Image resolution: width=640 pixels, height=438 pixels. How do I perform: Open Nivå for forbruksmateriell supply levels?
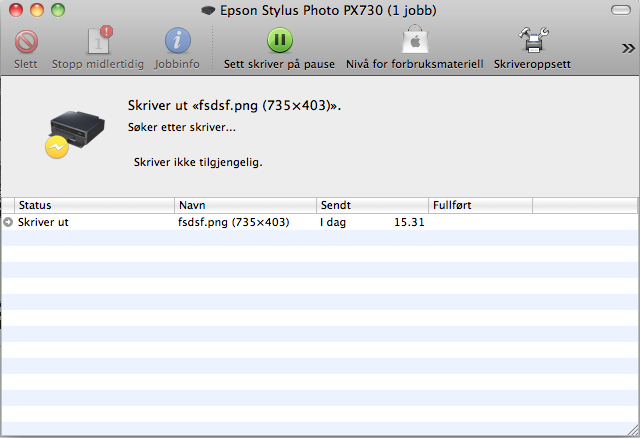point(415,40)
